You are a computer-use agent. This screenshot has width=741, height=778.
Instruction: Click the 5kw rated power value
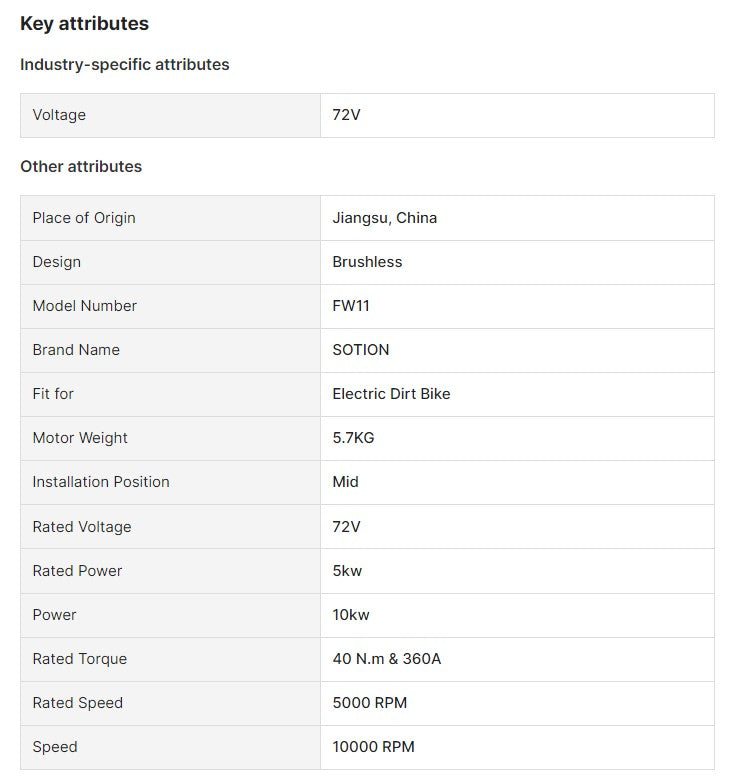point(347,571)
